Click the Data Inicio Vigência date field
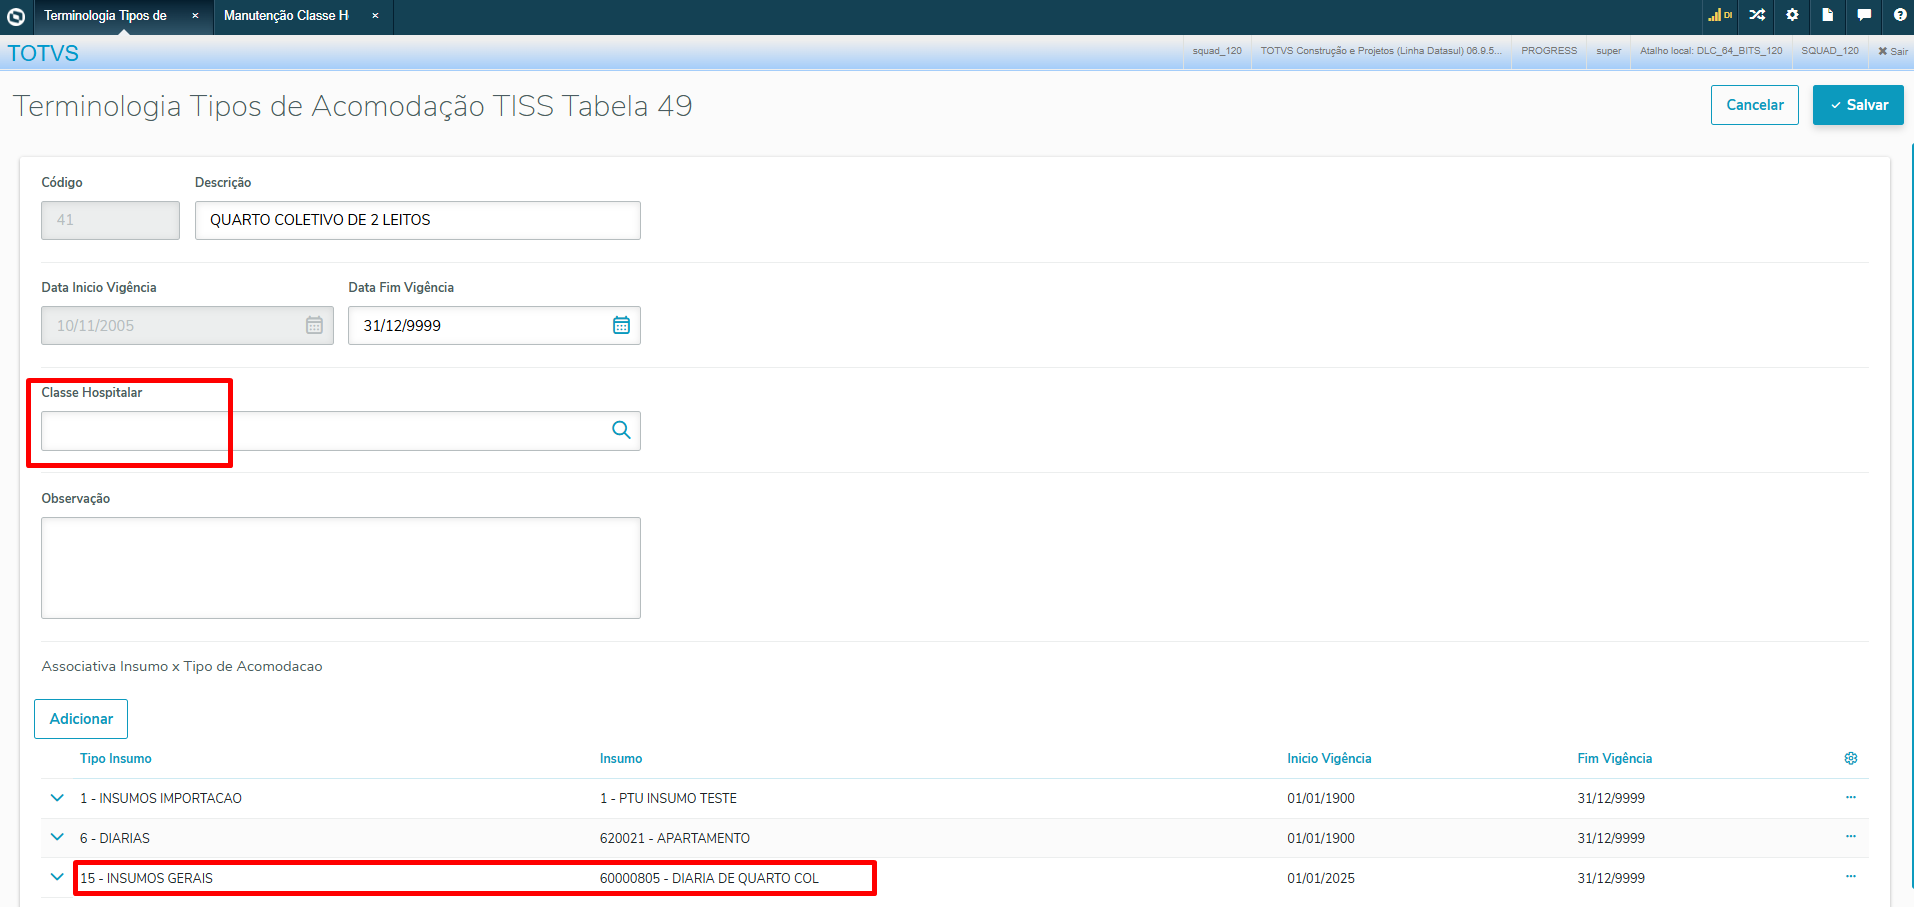Screen dimensions: 1914x907 click(x=187, y=325)
